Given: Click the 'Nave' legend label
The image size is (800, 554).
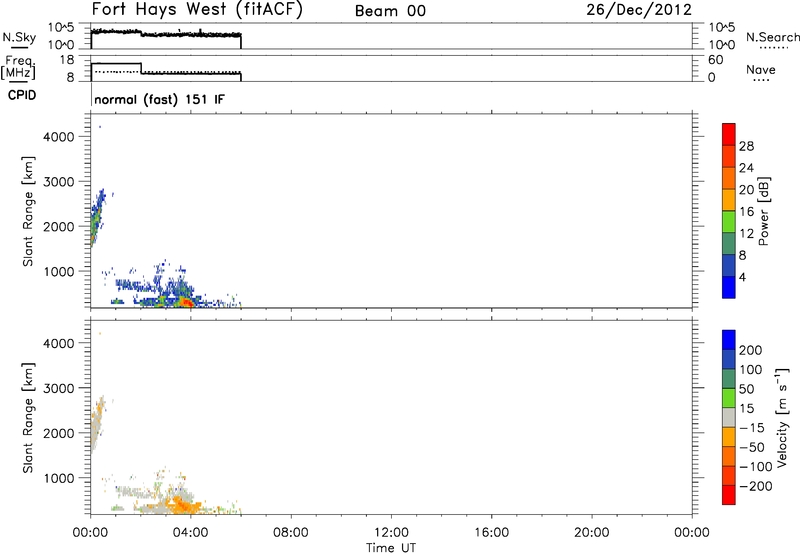Looking at the screenshot, I should (761, 70).
